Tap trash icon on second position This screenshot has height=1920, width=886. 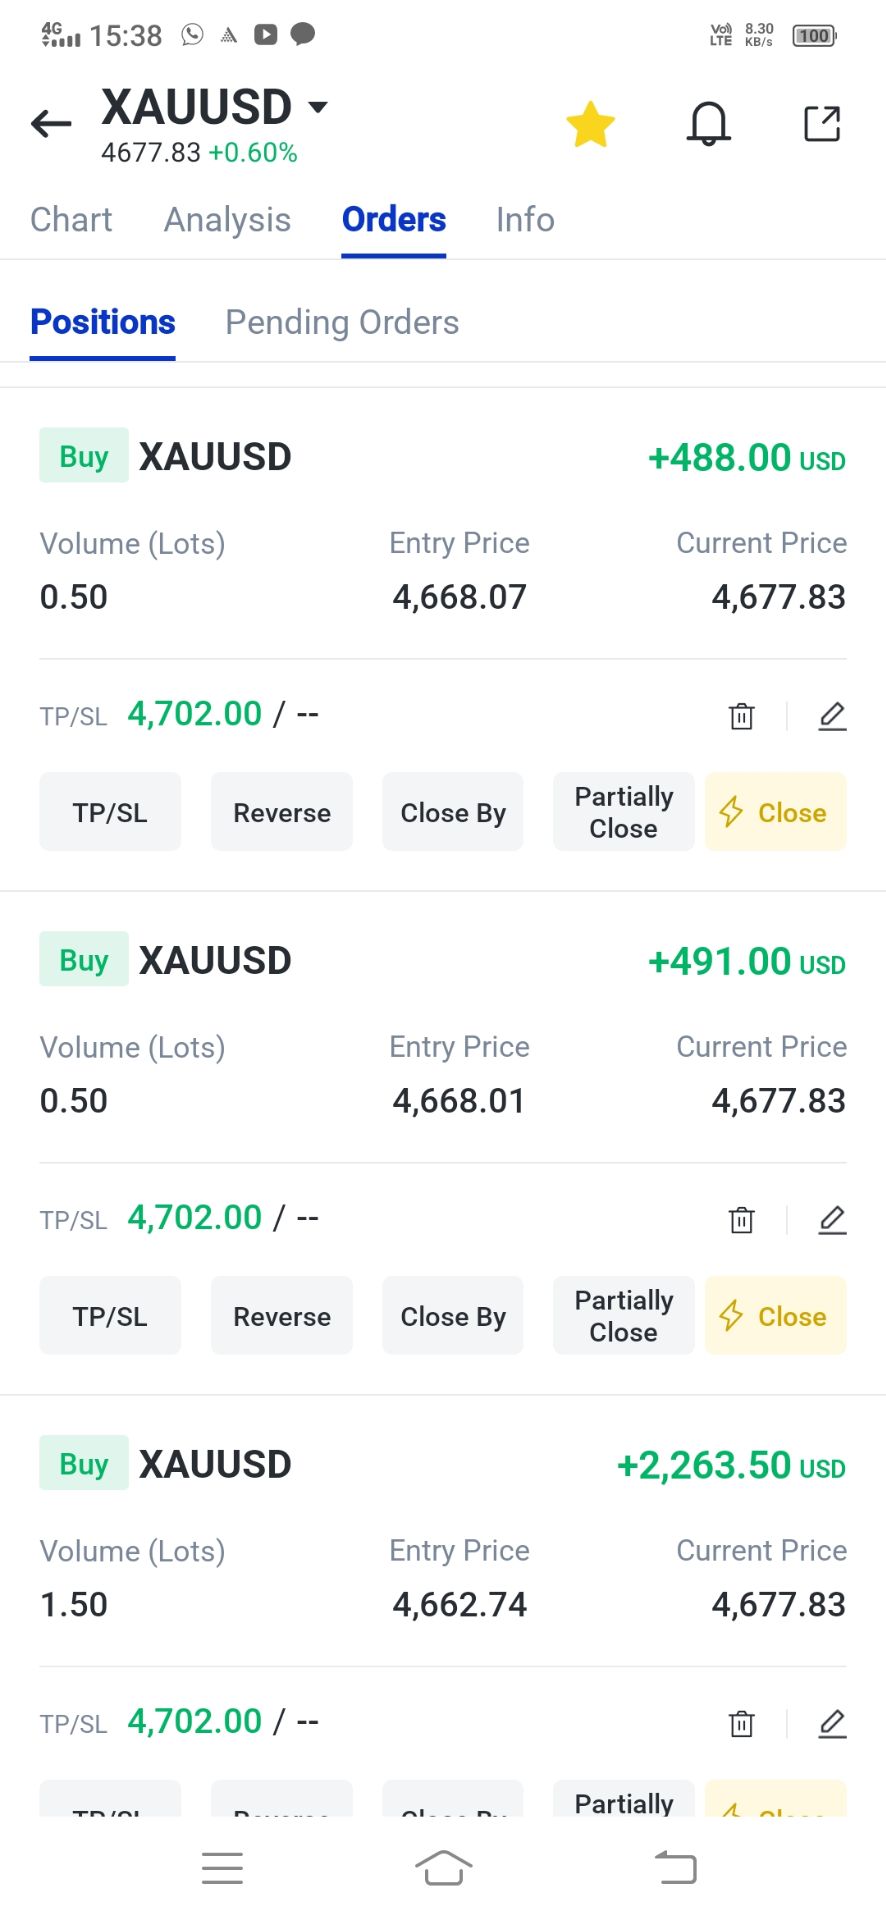point(741,1220)
